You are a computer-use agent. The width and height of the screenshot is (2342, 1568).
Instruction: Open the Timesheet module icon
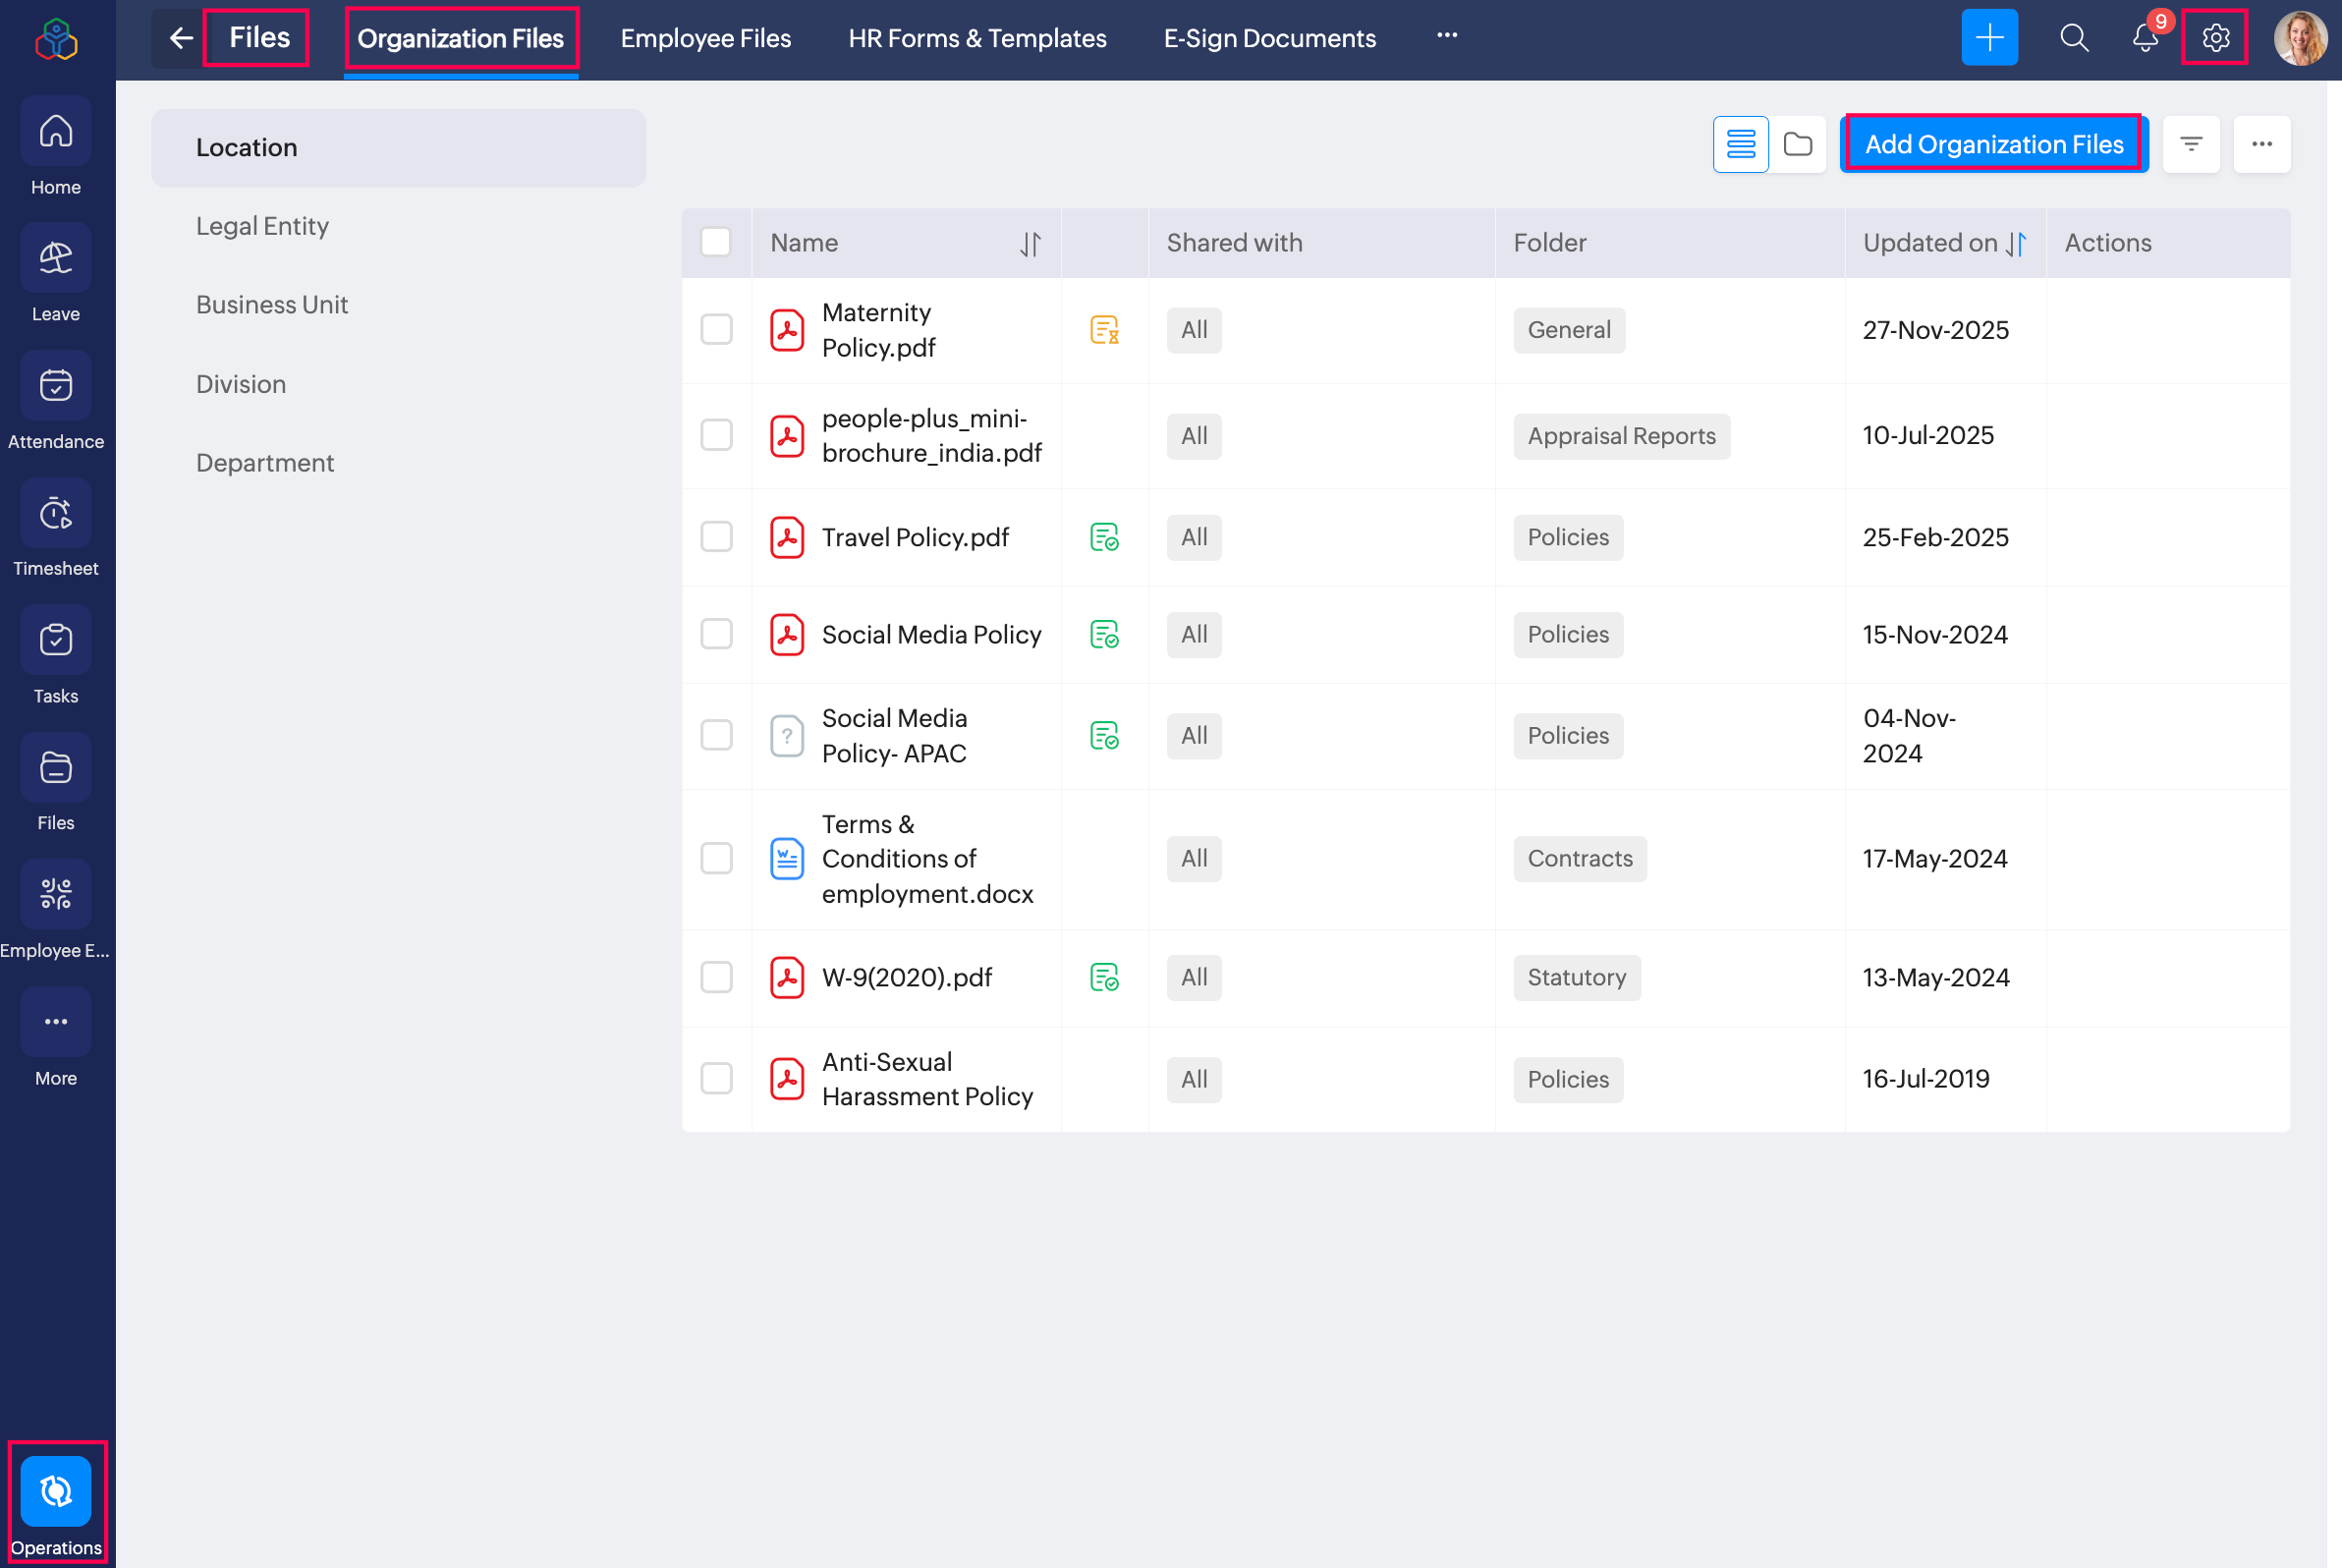tap(56, 514)
